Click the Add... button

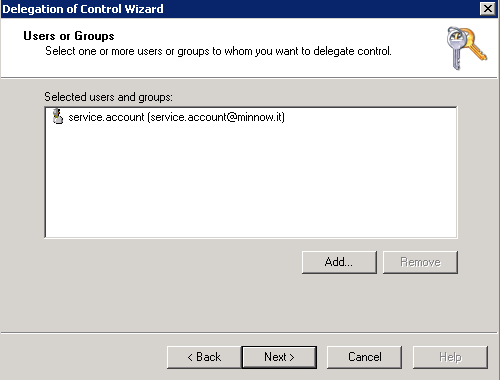point(339,262)
